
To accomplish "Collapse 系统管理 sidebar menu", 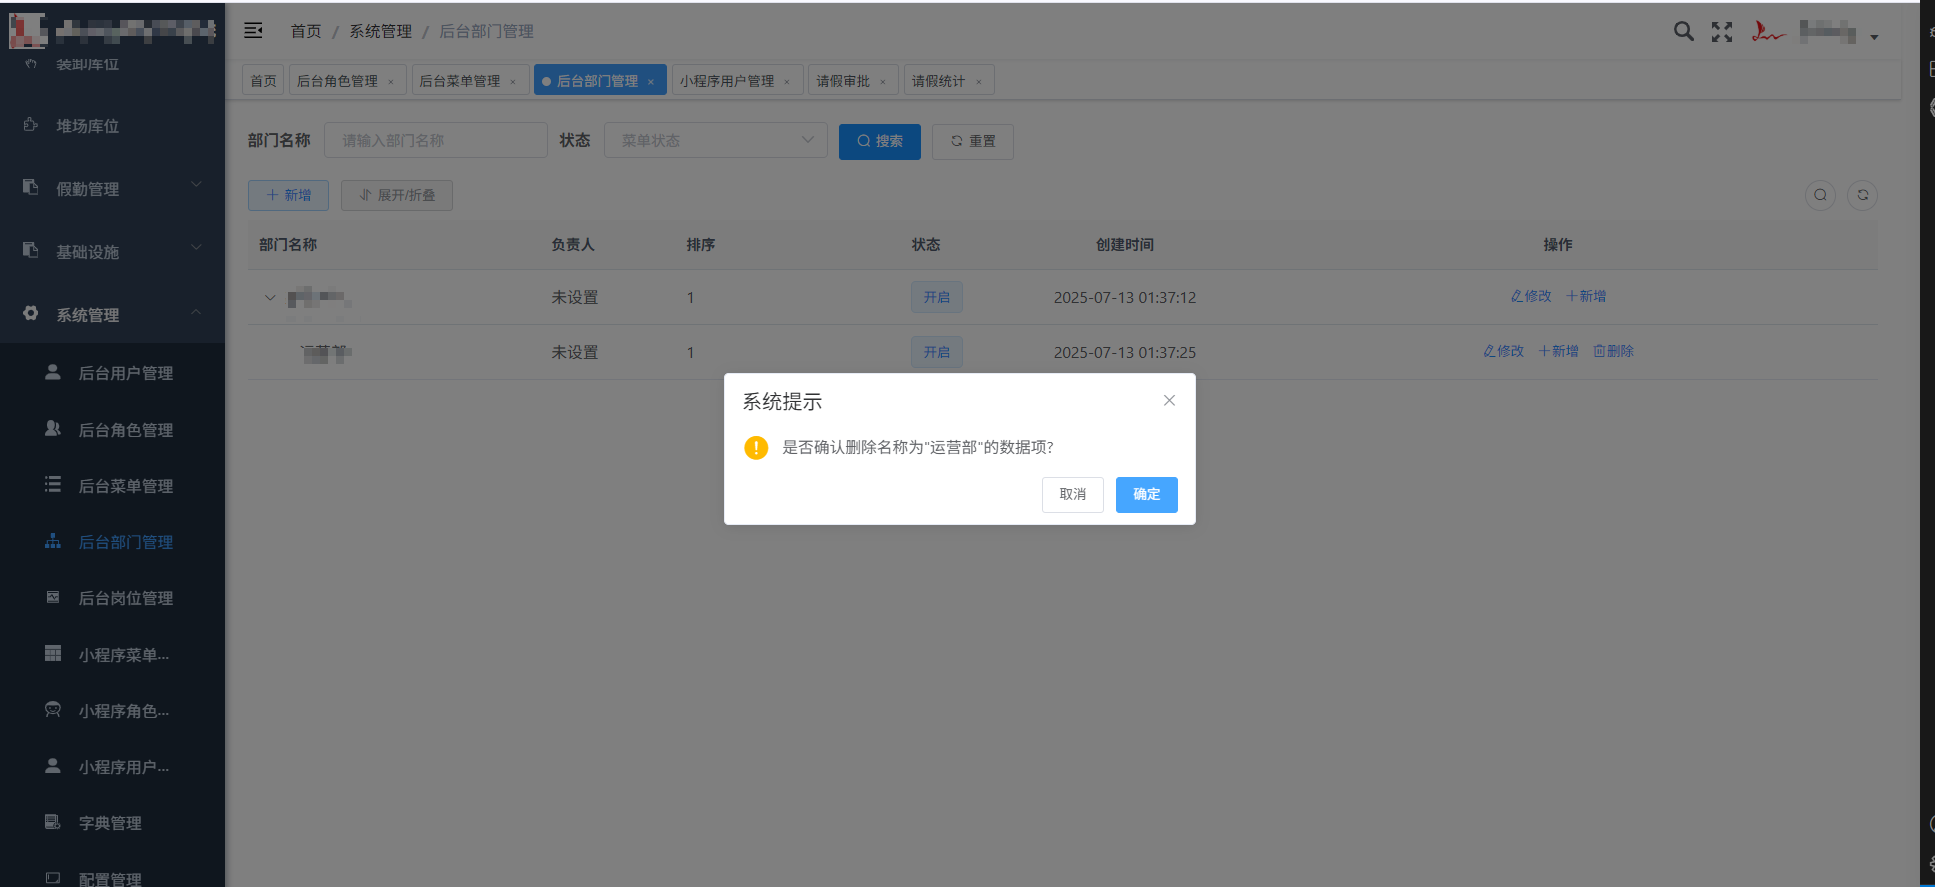I will coord(112,314).
